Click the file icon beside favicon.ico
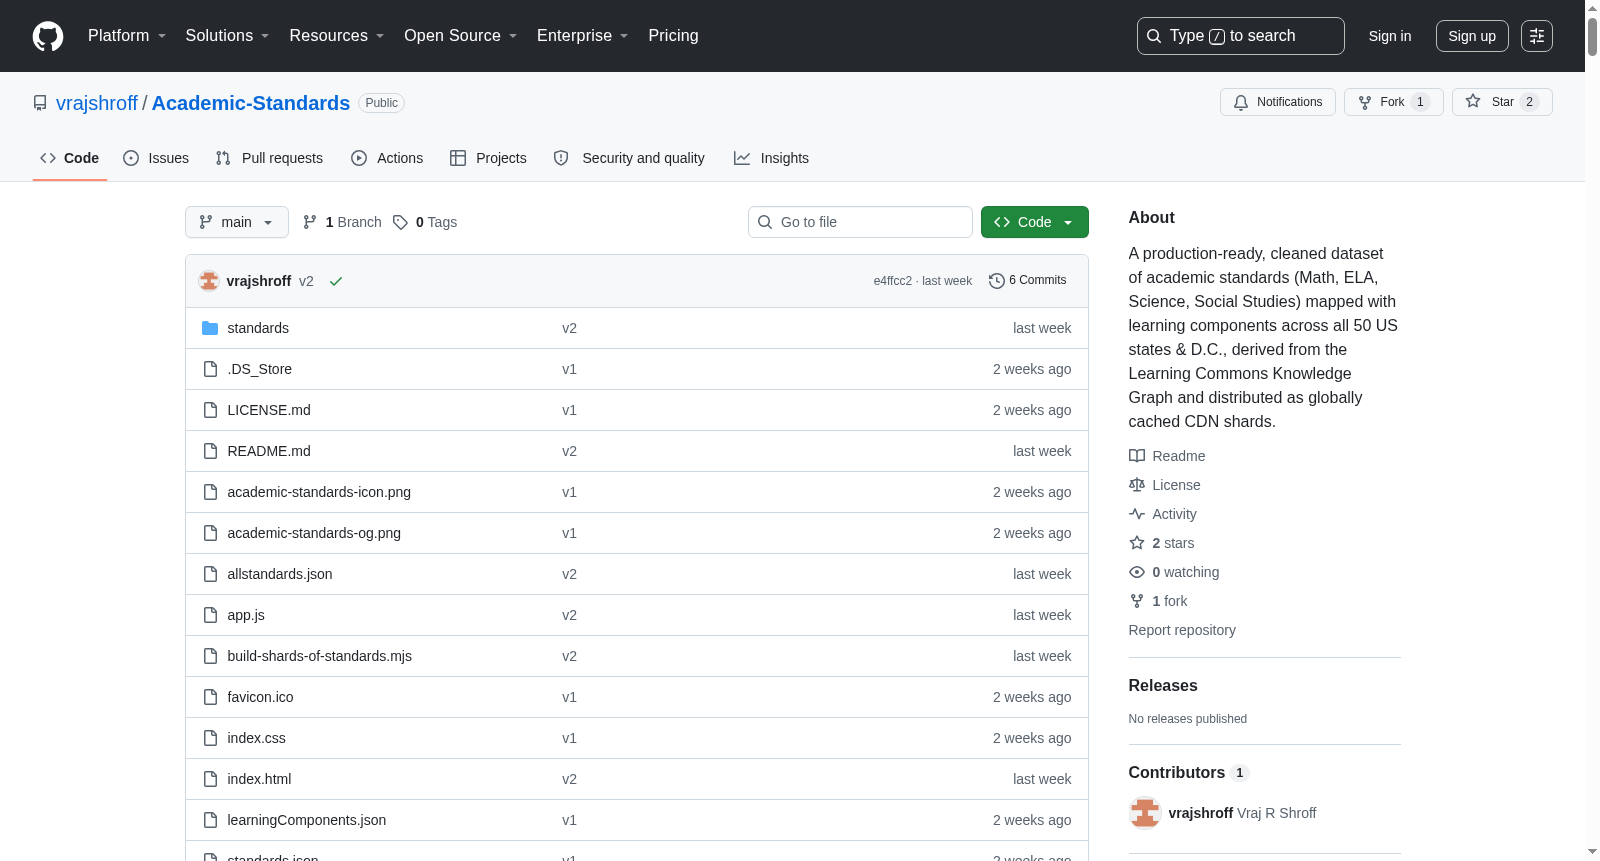1600x861 pixels. pos(210,697)
